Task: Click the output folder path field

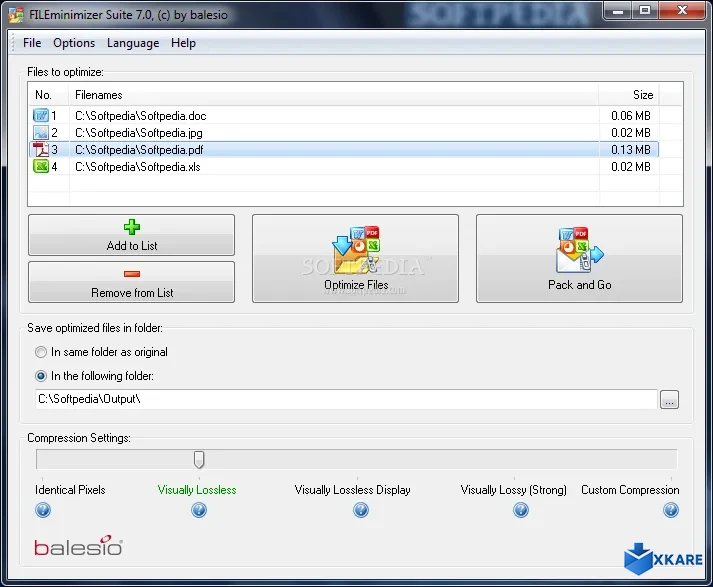Action: pyautogui.click(x=346, y=399)
